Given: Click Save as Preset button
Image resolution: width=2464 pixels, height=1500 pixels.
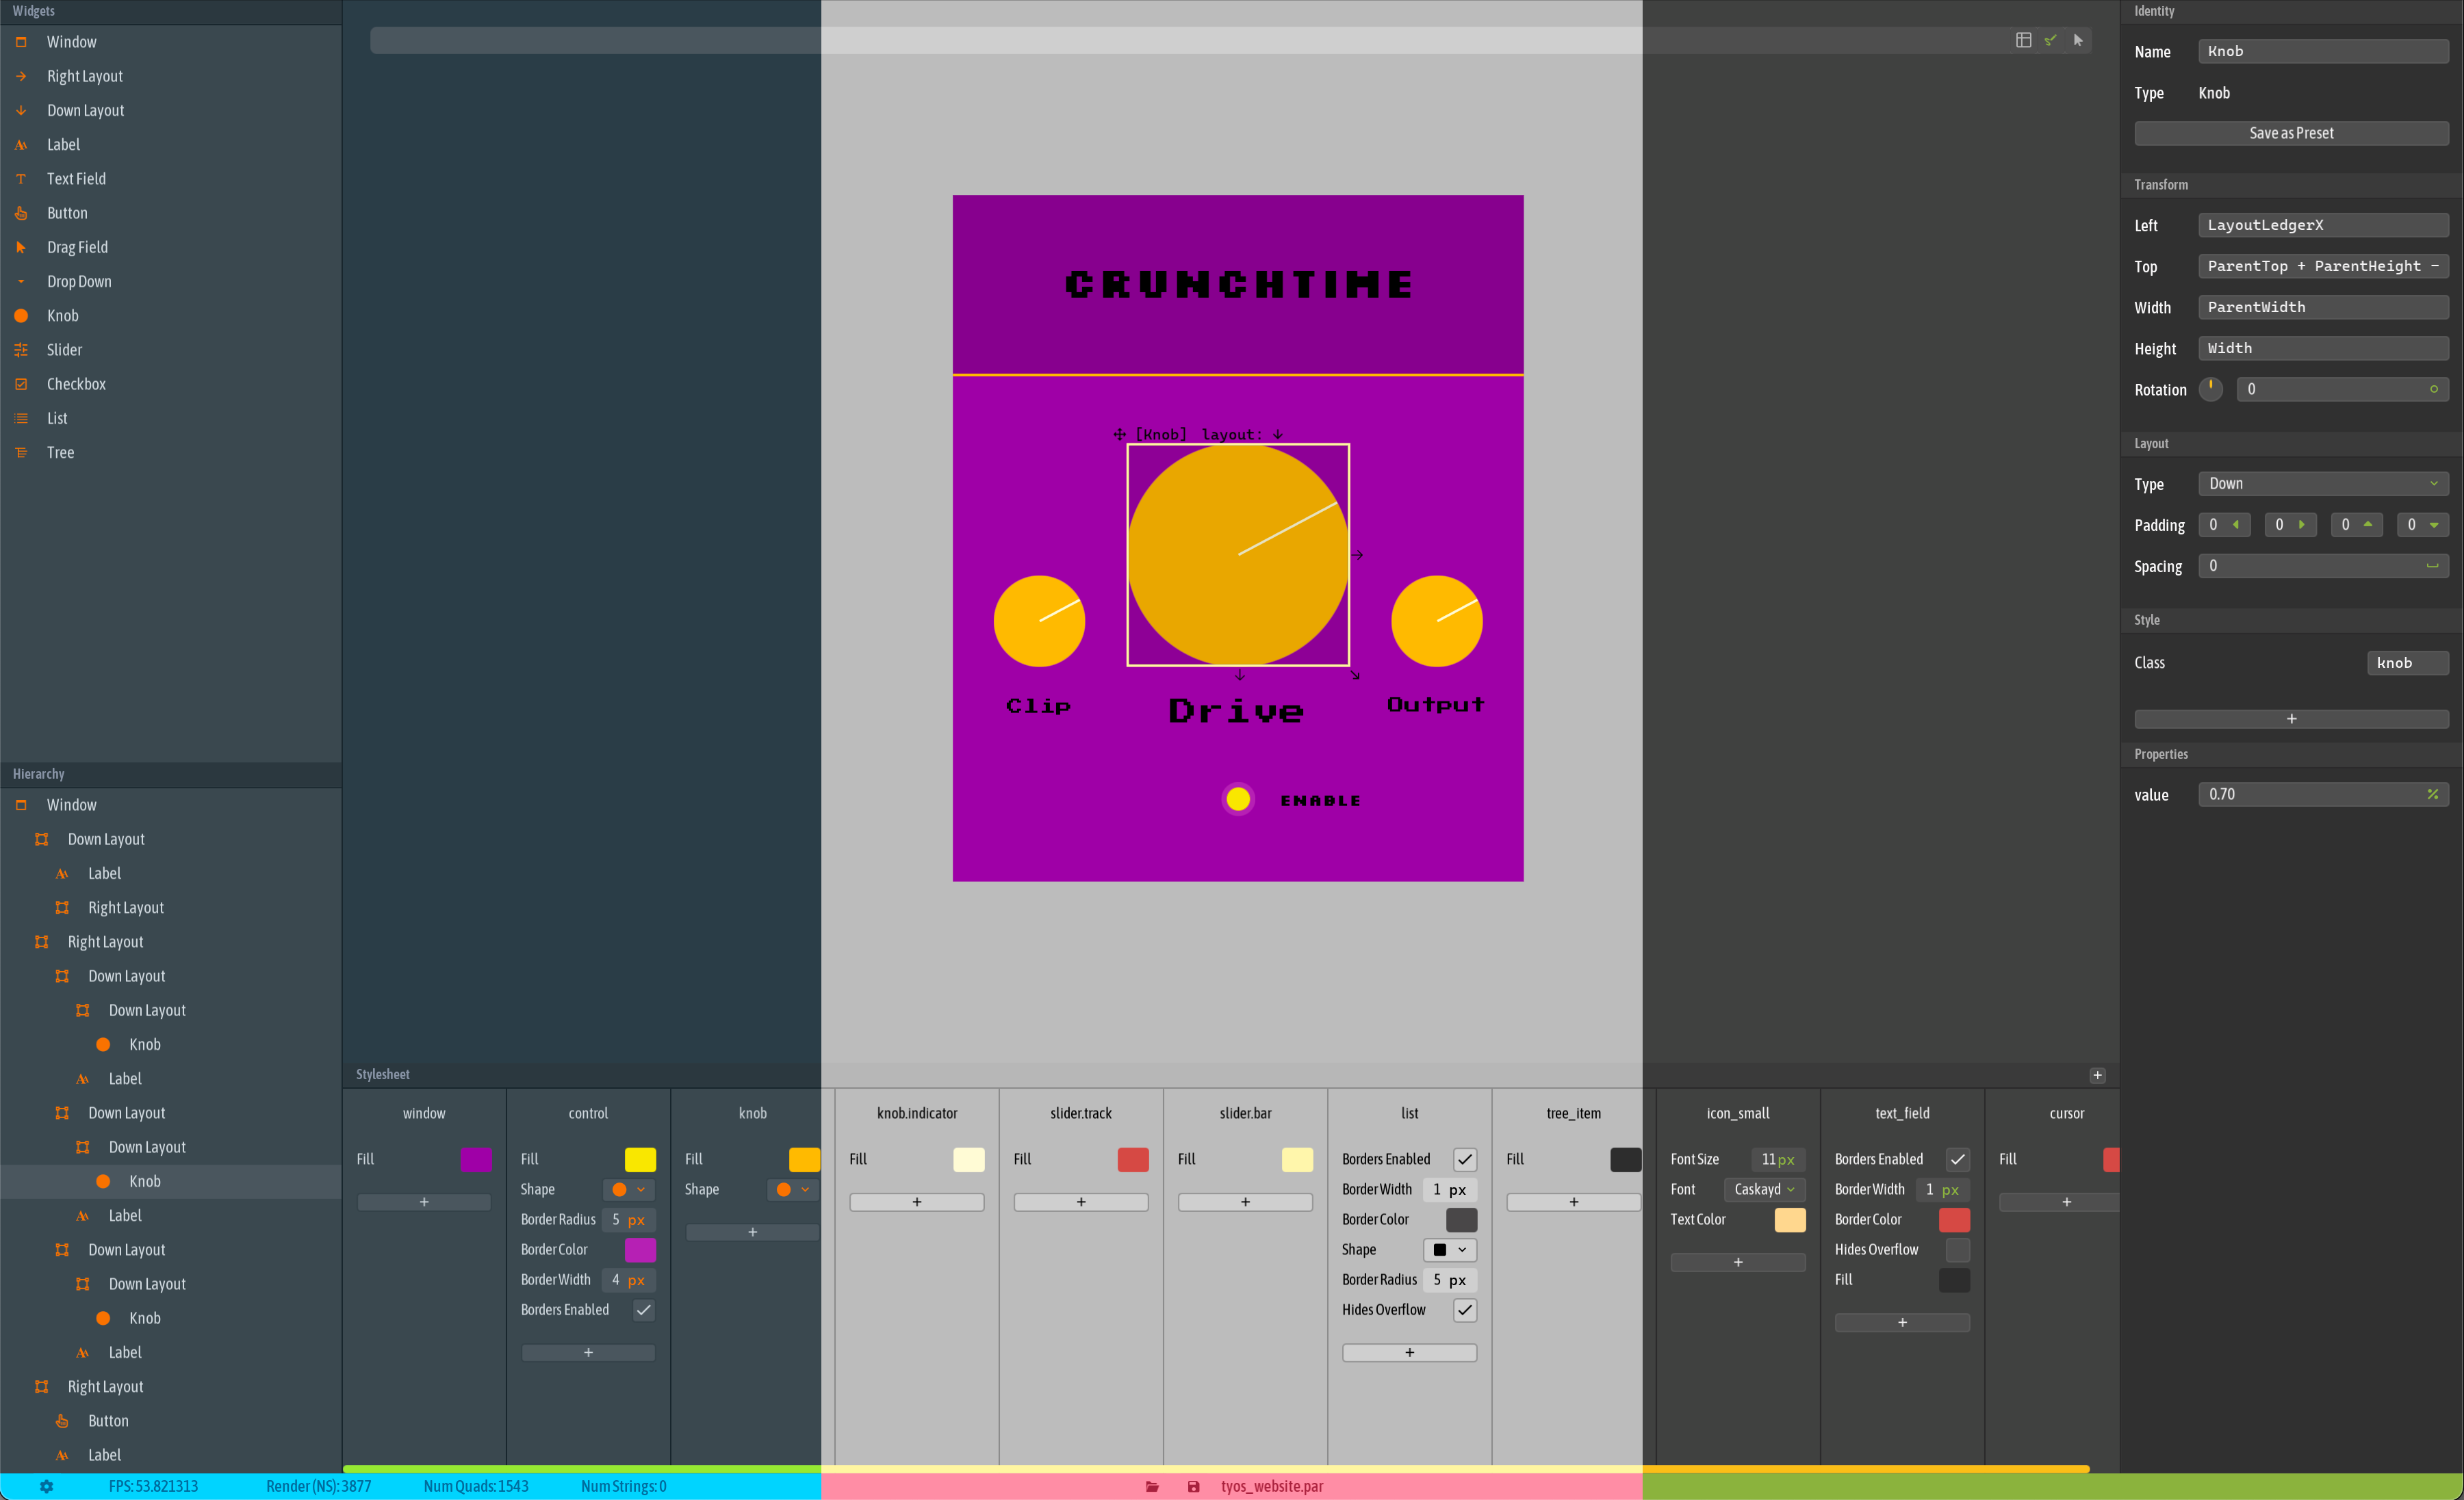Looking at the screenshot, I should pyautogui.click(x=2291, y=133).
